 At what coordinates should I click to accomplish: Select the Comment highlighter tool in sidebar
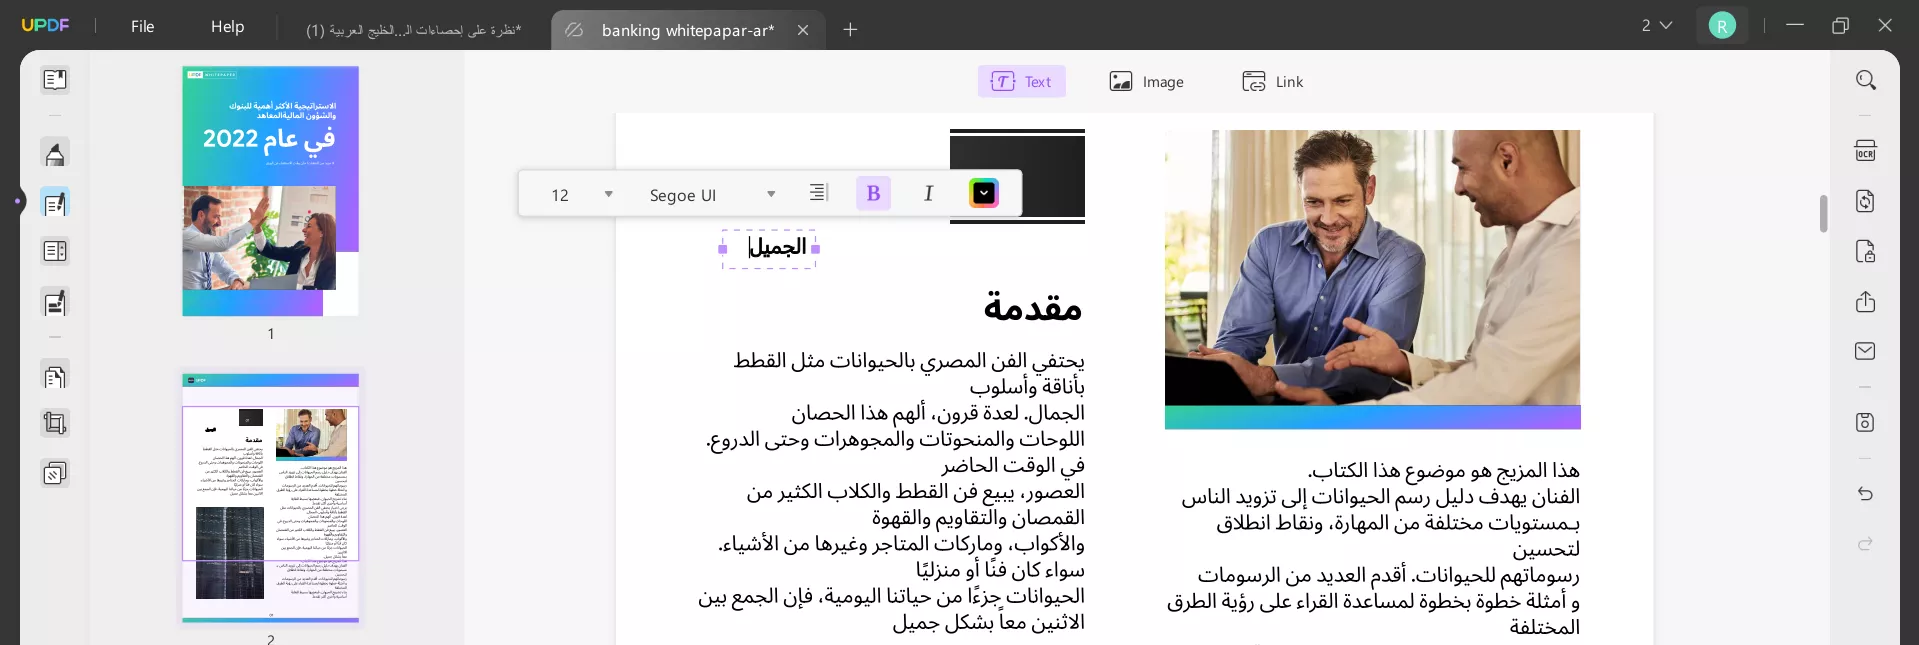(55, 154)
